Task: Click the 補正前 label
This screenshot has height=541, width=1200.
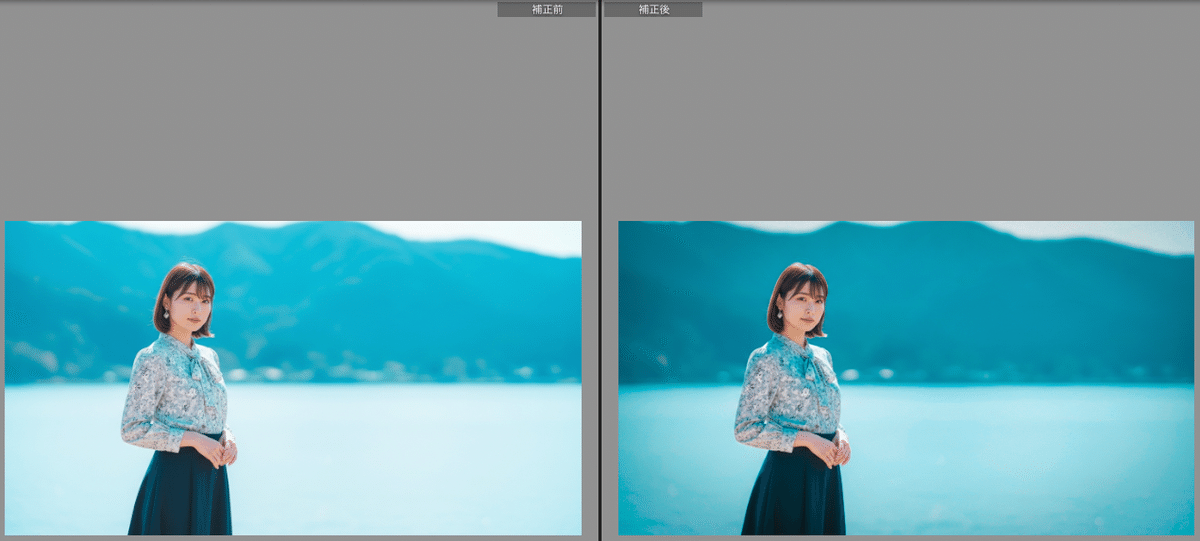Action: (546, 9)
